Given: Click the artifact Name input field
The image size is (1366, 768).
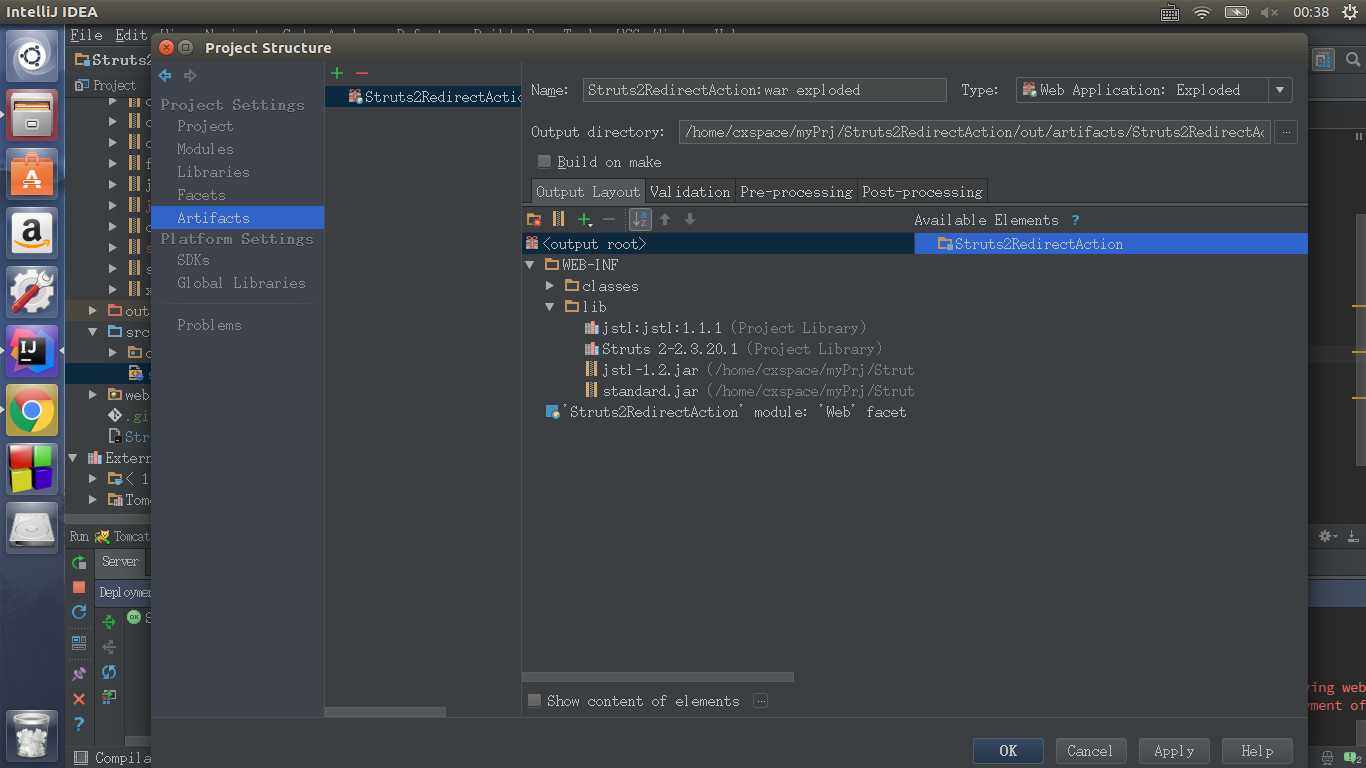Looking at the screenshot, I should [764, 90].
